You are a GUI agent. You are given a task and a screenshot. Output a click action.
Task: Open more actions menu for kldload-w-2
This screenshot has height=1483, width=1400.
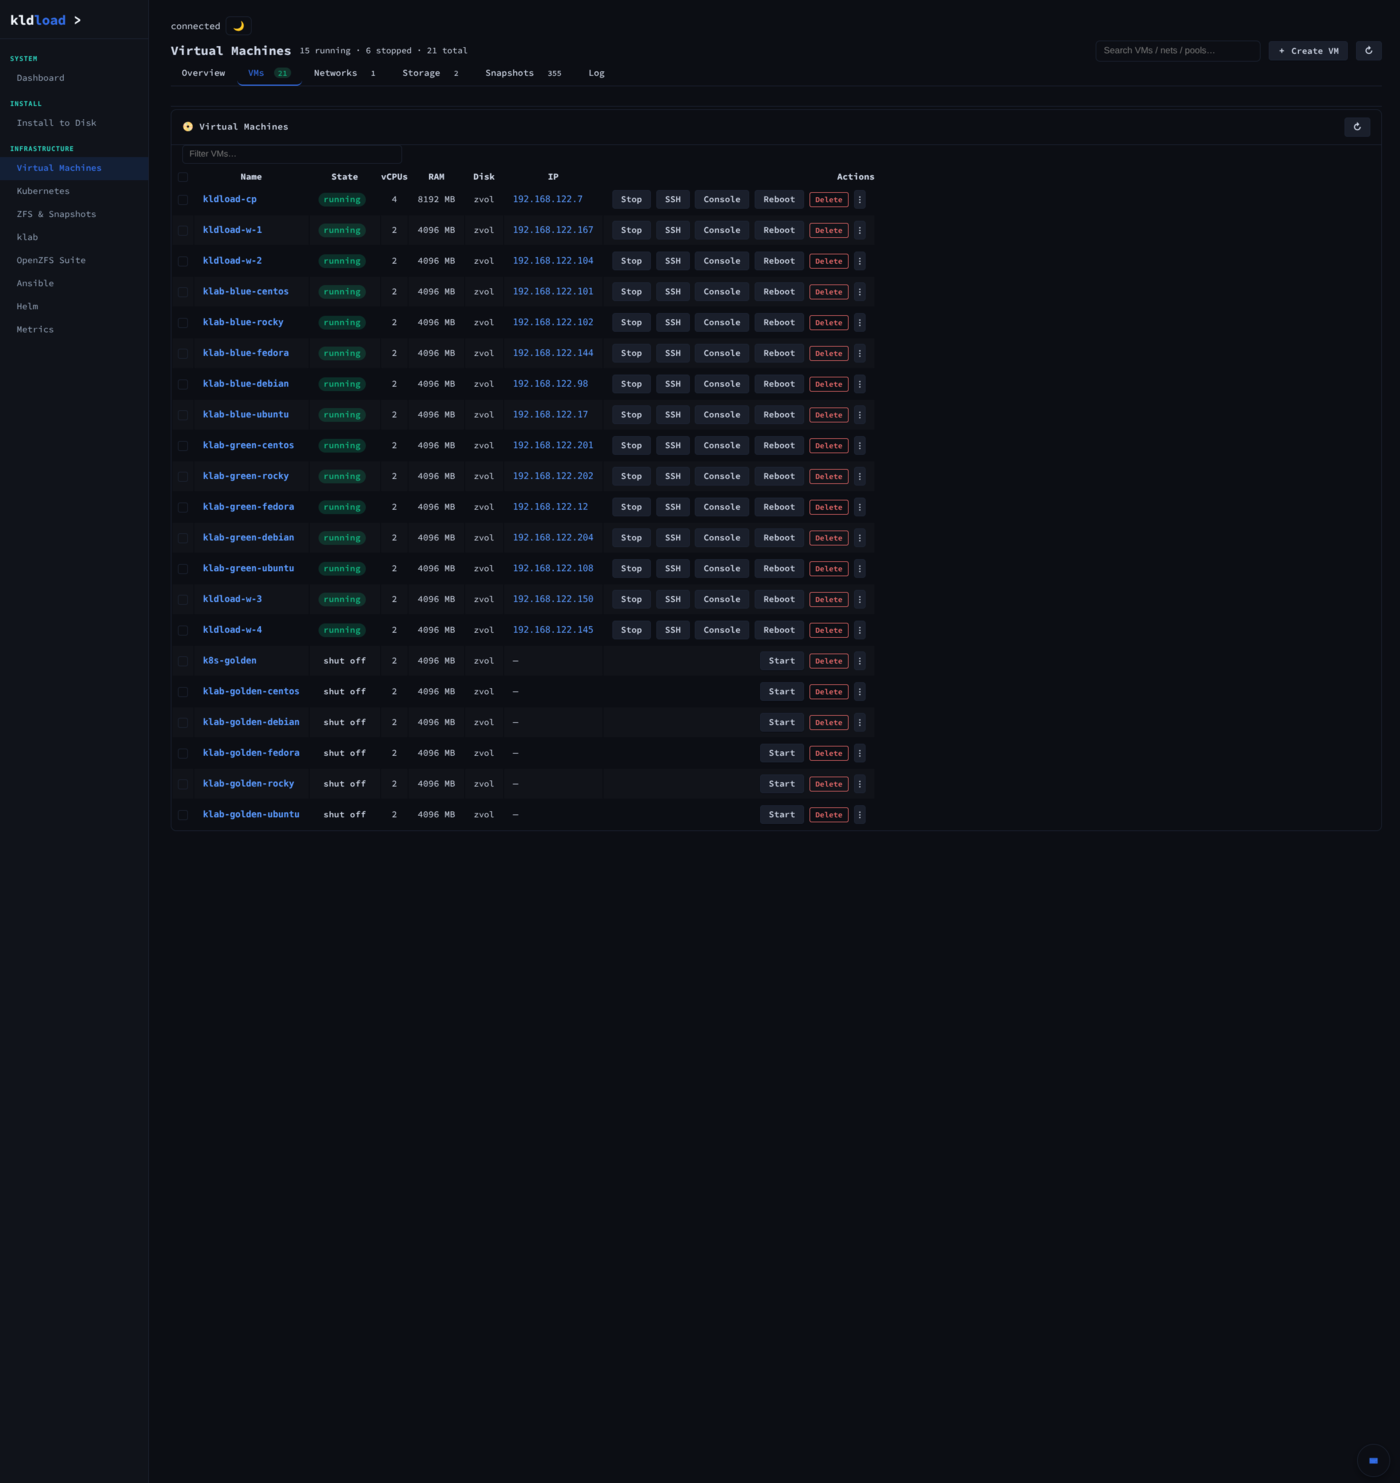coord(859,261)
